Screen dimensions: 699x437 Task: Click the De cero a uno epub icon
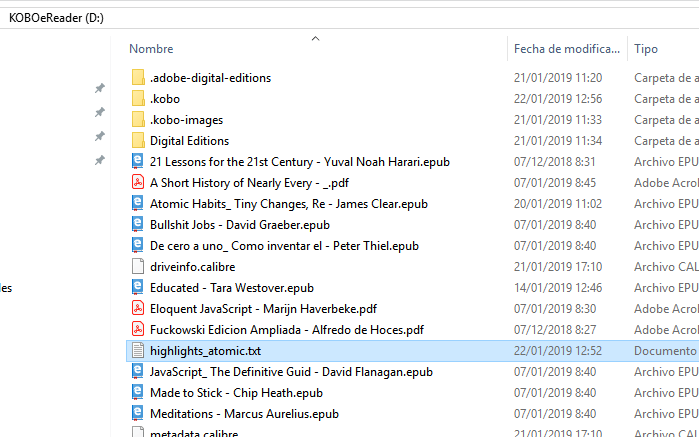click(x=138, y=245)
